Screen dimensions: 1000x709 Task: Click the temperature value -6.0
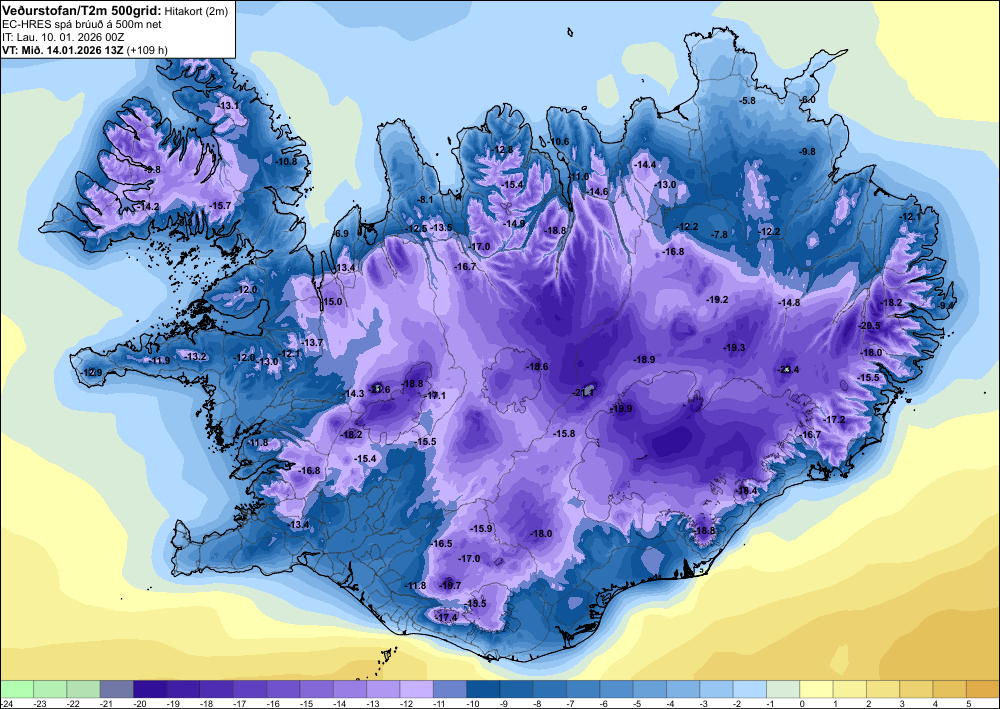coord(807,100)
